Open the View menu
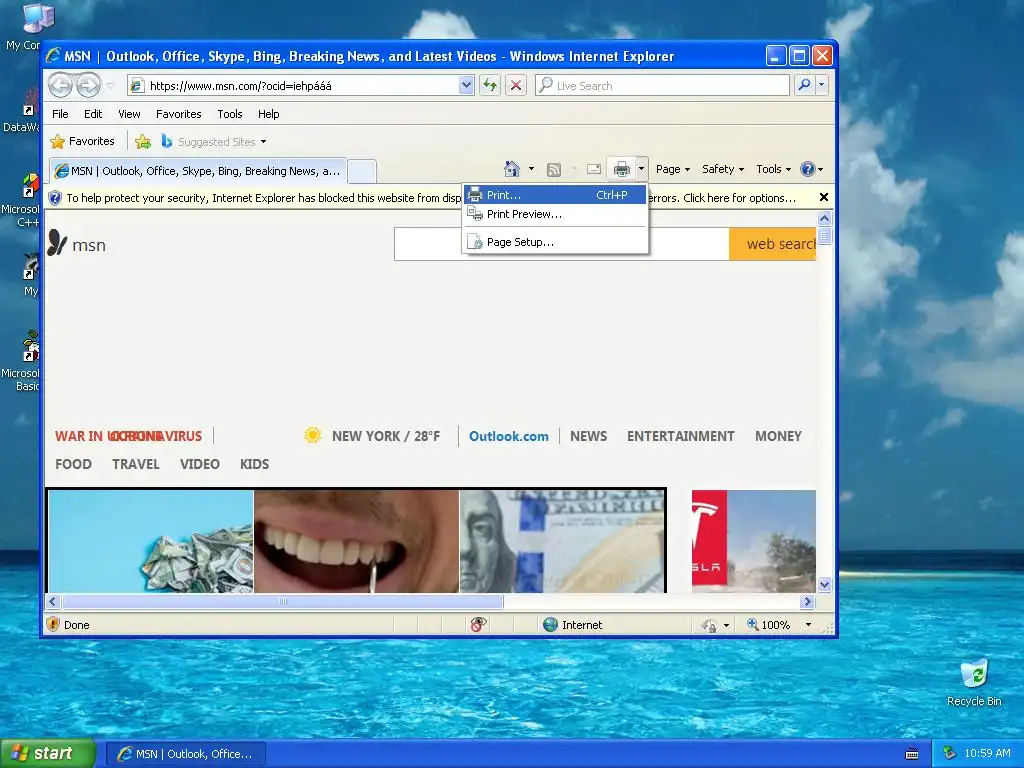The height and width of the screenshot is (768, 1024). (x=129, y=114)
